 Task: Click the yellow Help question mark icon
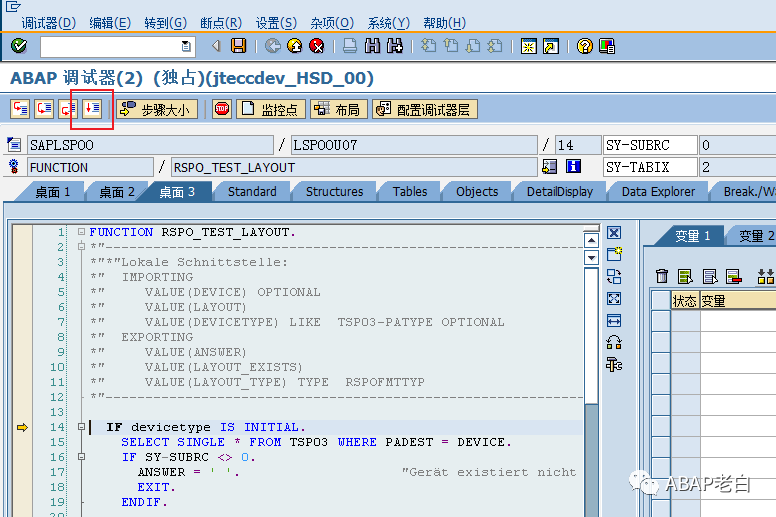584,46
